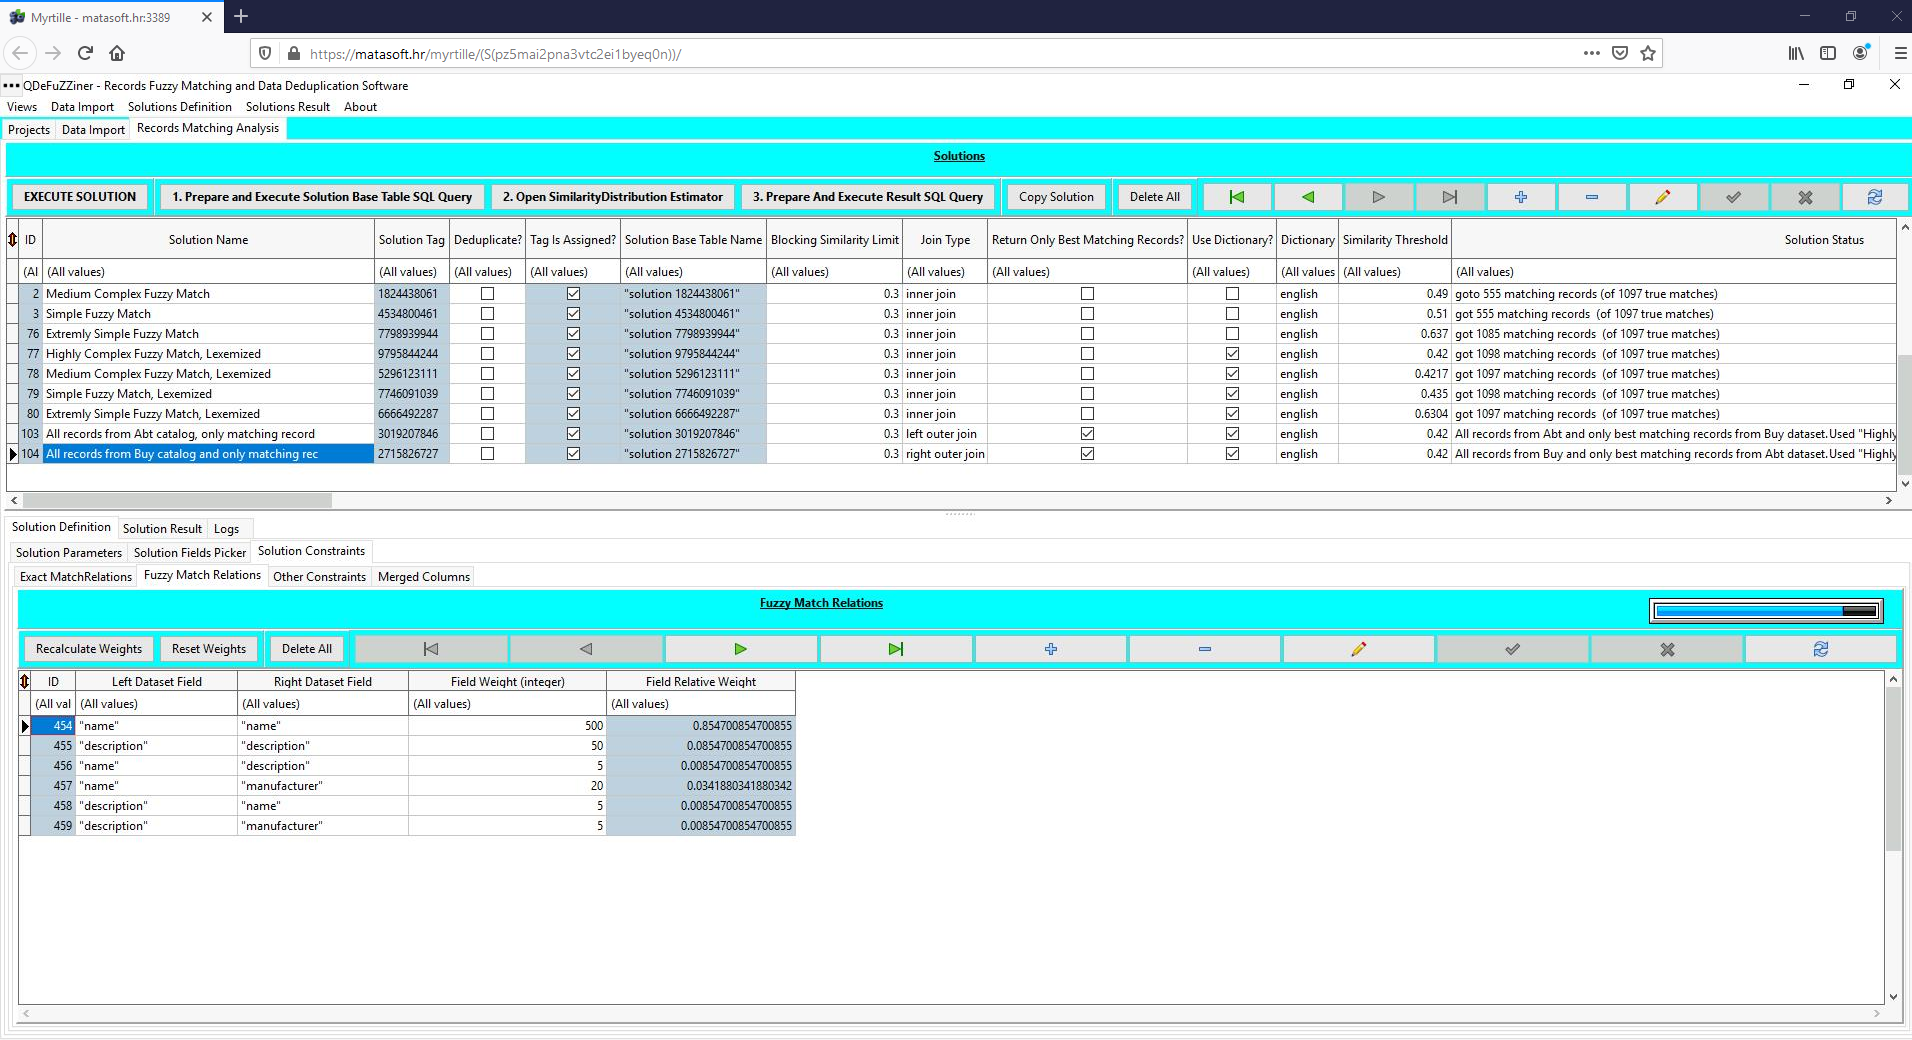This screenshot has height=1040, width=1912.
Task: Click the Recalculate Weights button
Action: click(x=89, y=649)
